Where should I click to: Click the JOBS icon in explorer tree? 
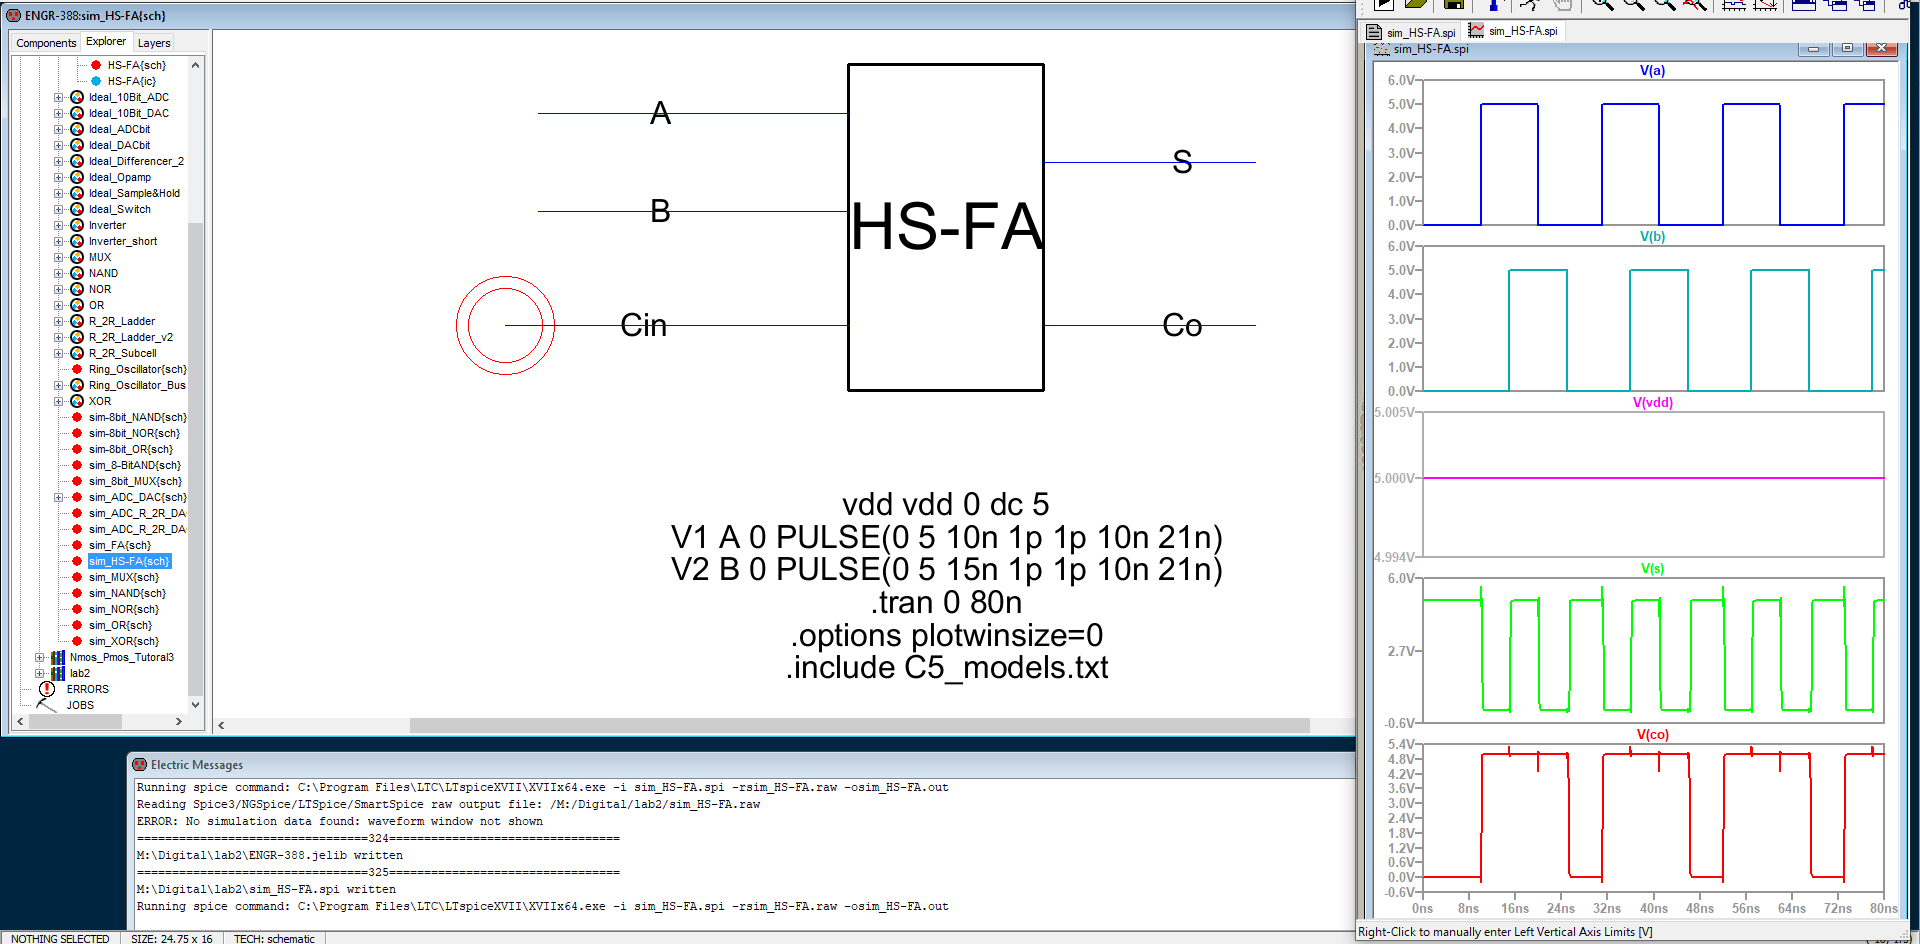tap(47, 705)
